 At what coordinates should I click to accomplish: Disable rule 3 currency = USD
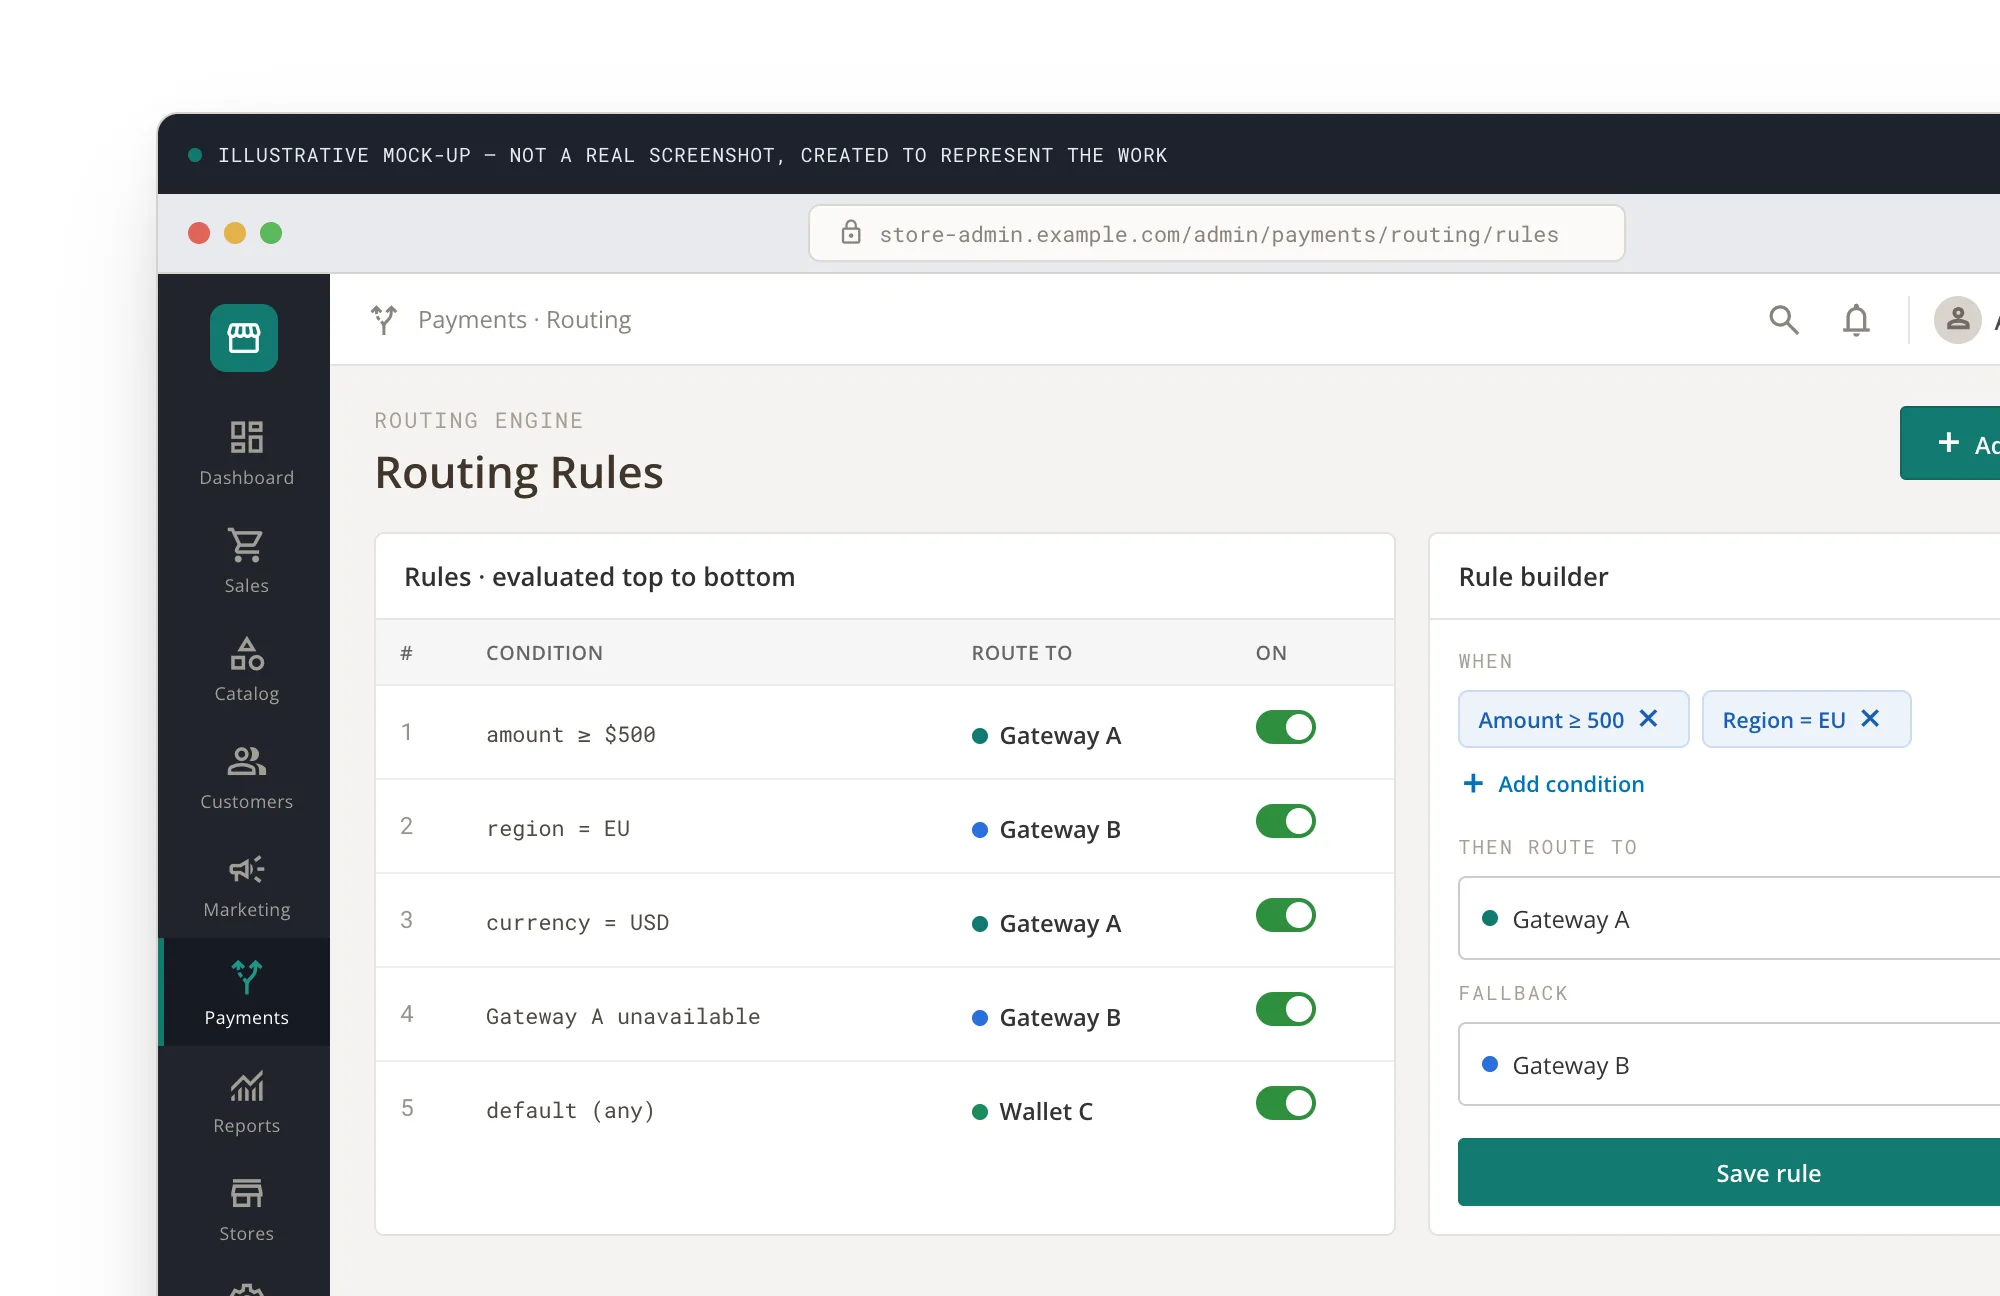(1286, 915)
